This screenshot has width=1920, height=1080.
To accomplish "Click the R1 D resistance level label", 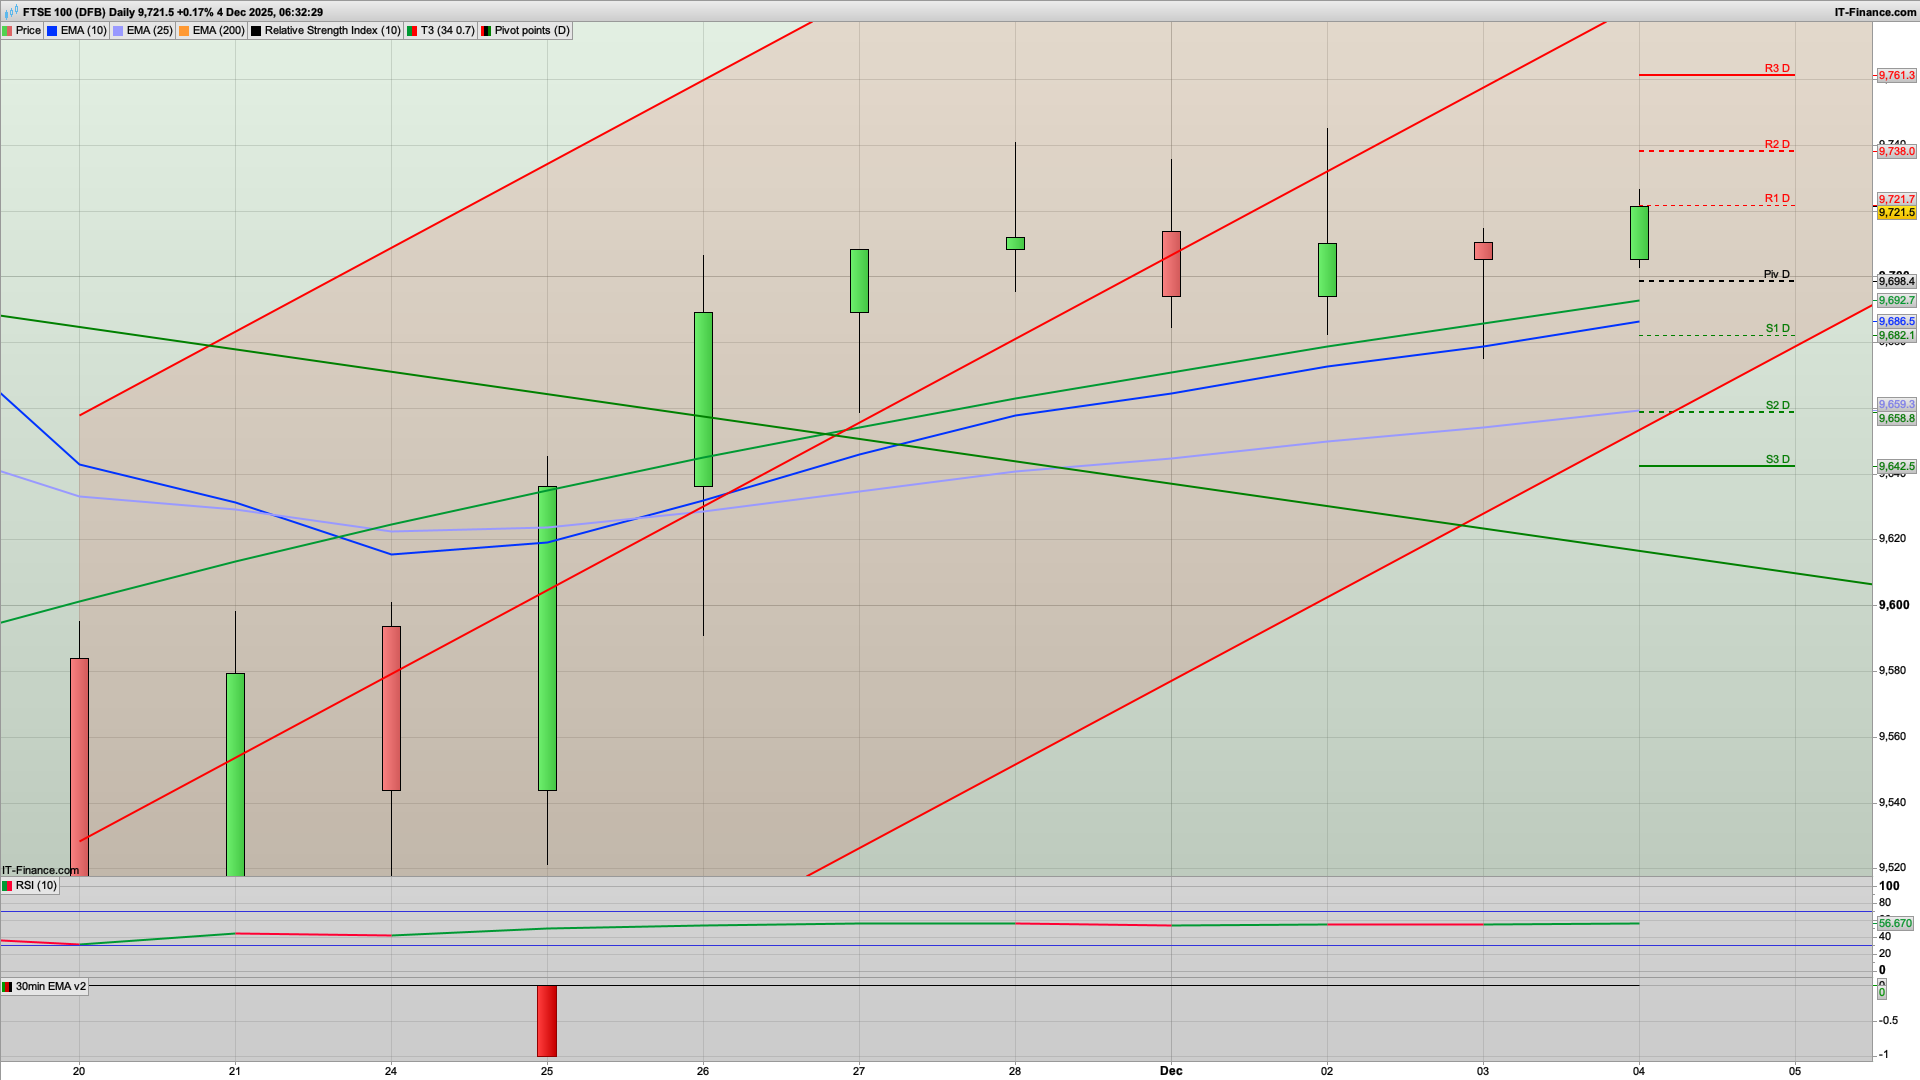I will tap(1775, 198).
